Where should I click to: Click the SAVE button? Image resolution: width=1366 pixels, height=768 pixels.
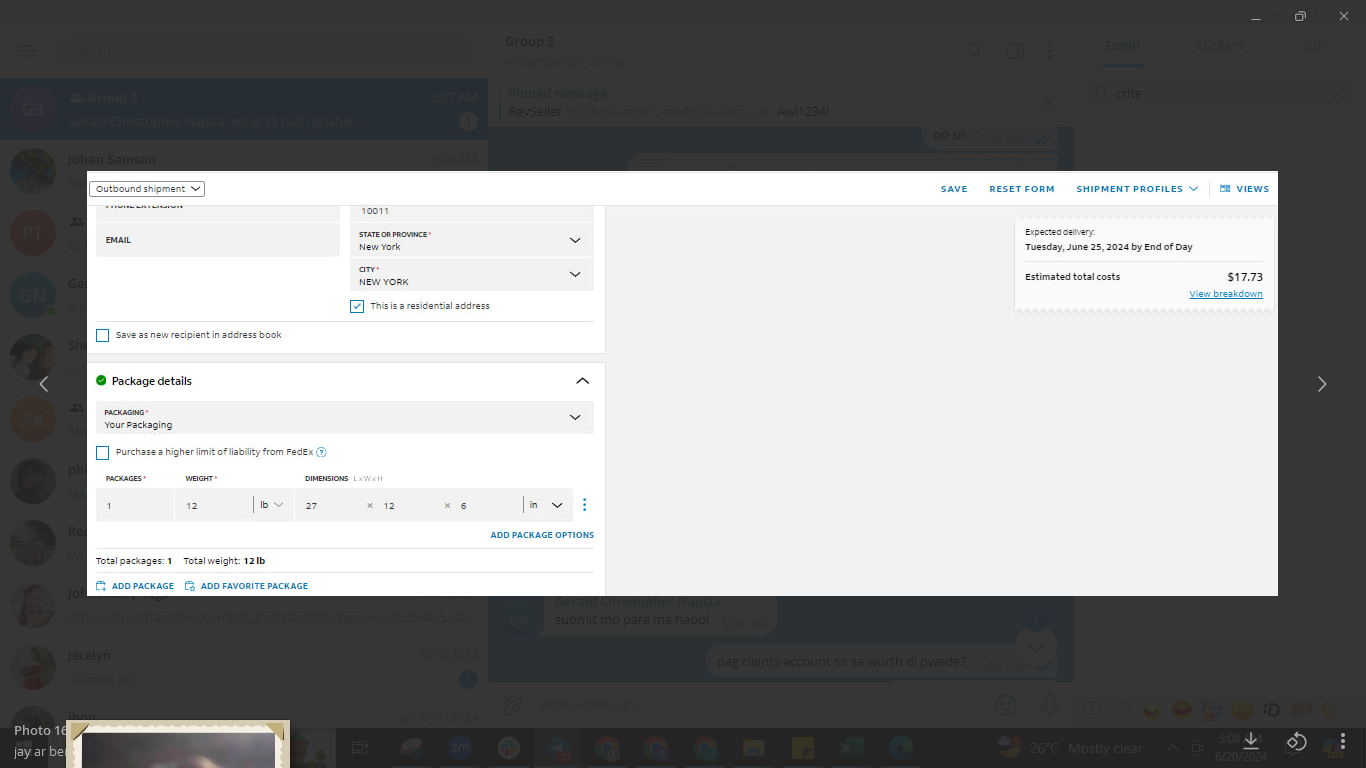click(954, 188)
